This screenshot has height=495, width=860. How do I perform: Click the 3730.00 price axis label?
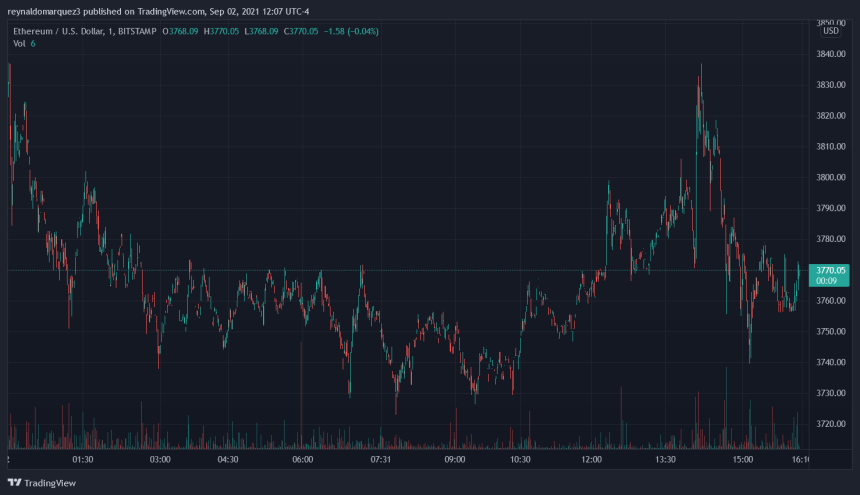coord(830,392)
